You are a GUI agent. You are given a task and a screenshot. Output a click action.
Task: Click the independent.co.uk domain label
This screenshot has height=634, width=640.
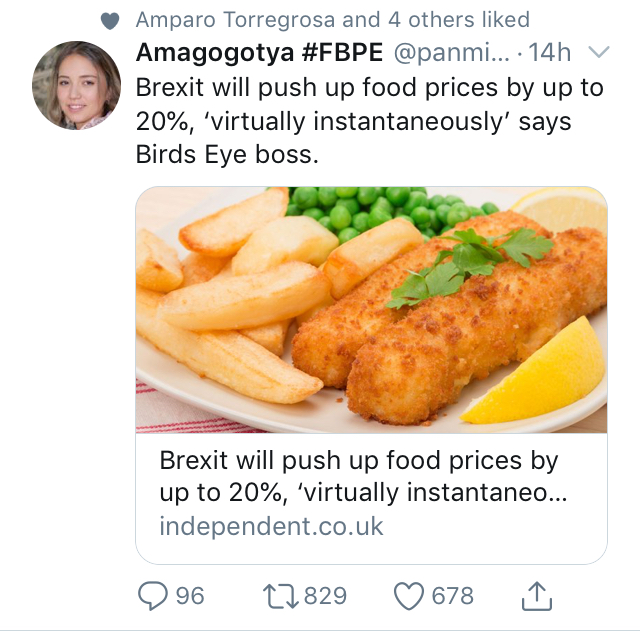coord(271,526)
